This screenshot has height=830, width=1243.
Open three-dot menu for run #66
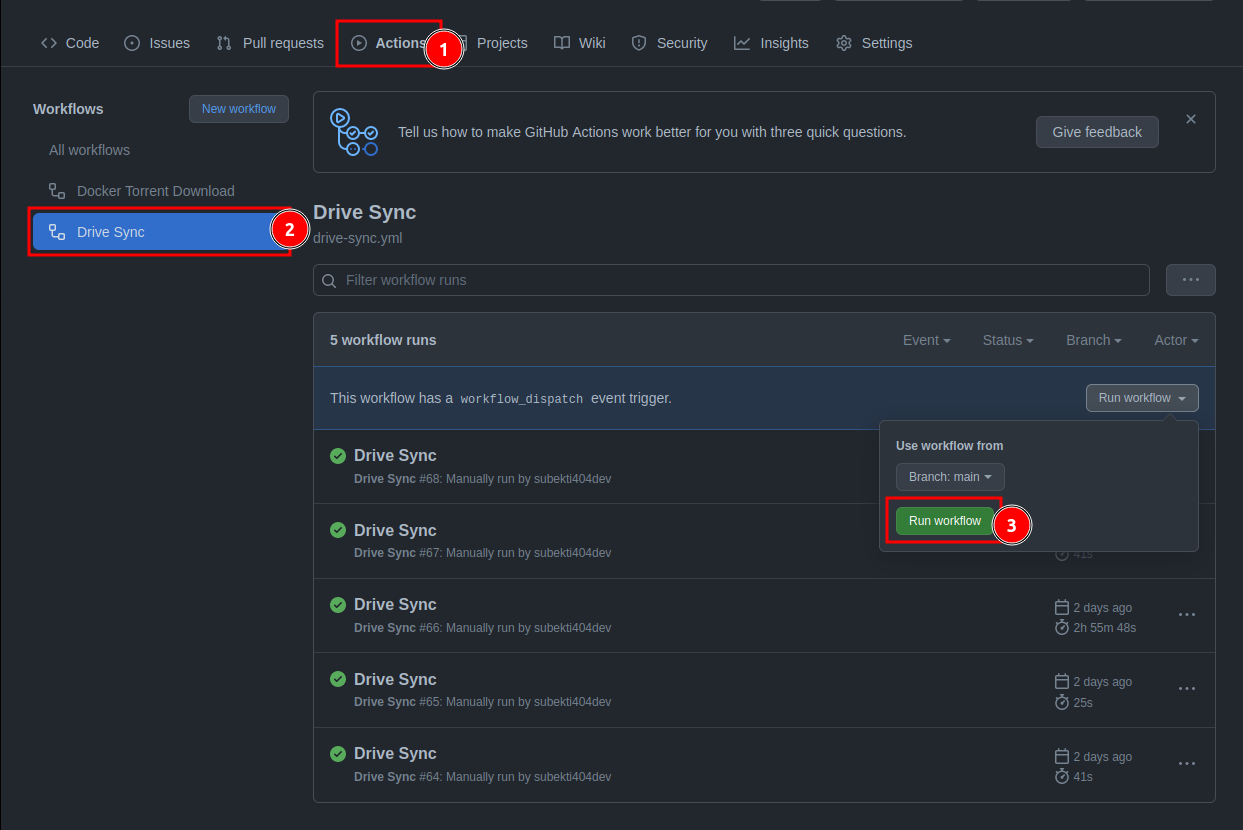tap(1187, 615)
